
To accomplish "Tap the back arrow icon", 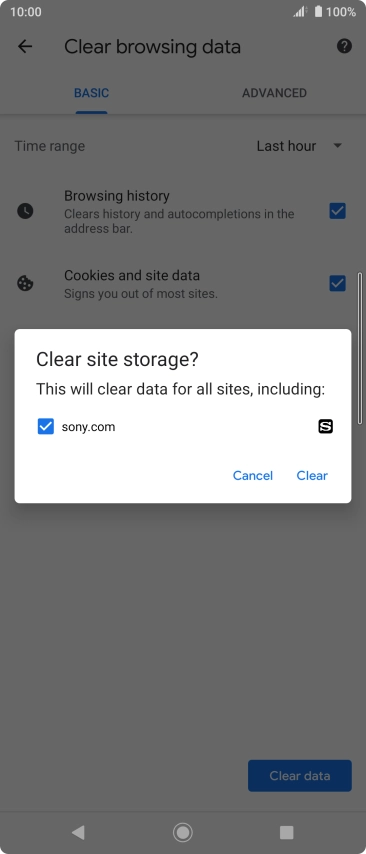I will pyautogui.click(x=25, y=47).
